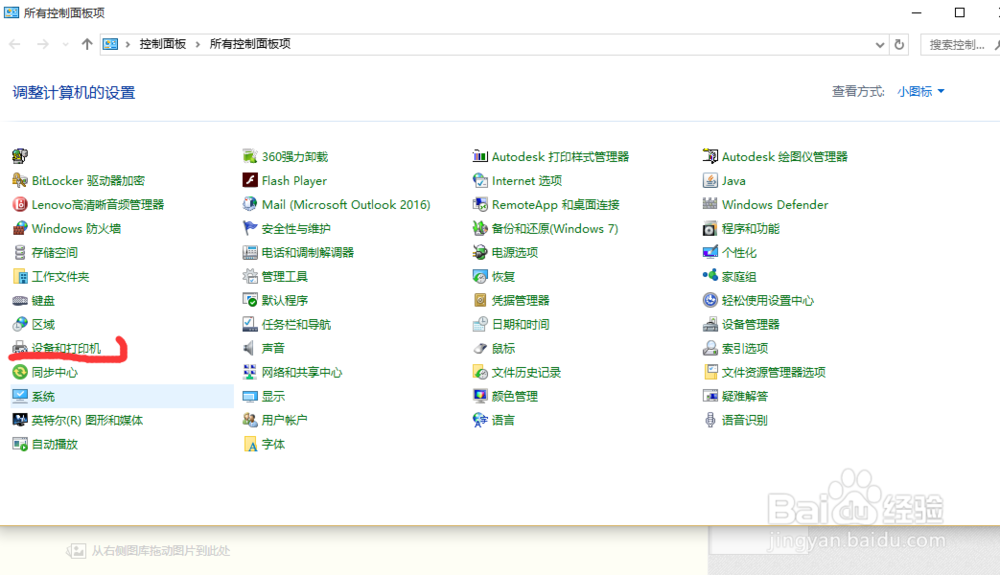Open the 凭据管理器 link

point(520,300)
